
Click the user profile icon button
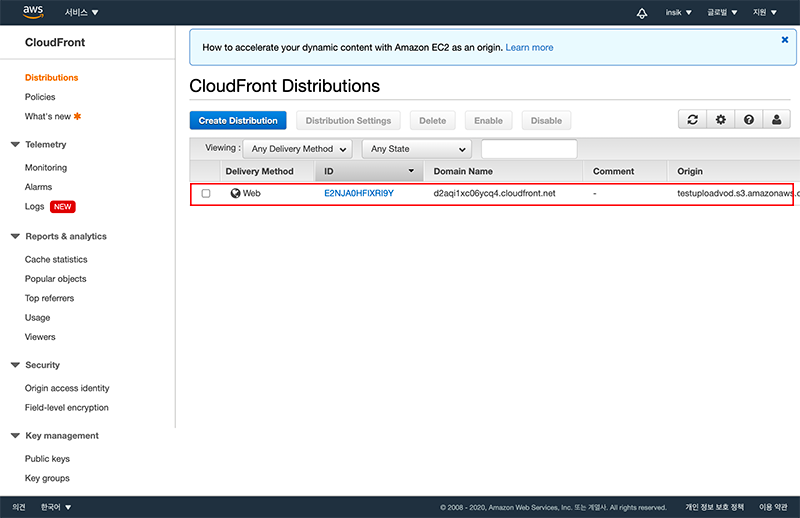click(777, 119)
